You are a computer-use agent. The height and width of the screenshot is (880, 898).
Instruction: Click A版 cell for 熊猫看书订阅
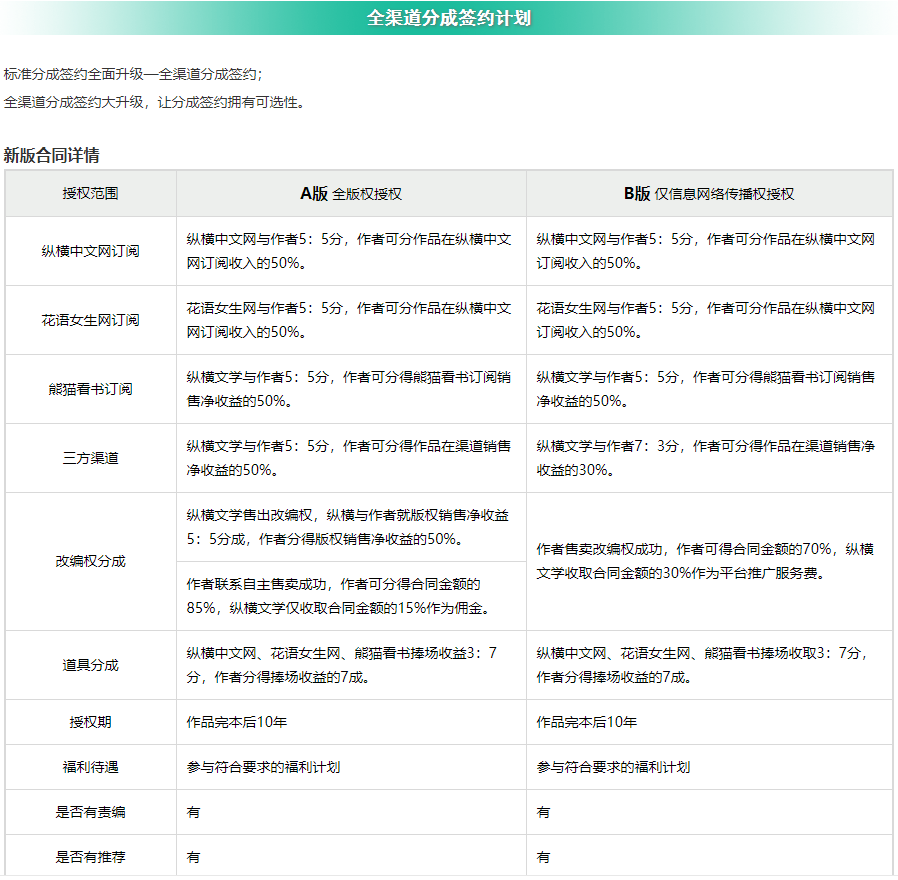click(351, 389)
